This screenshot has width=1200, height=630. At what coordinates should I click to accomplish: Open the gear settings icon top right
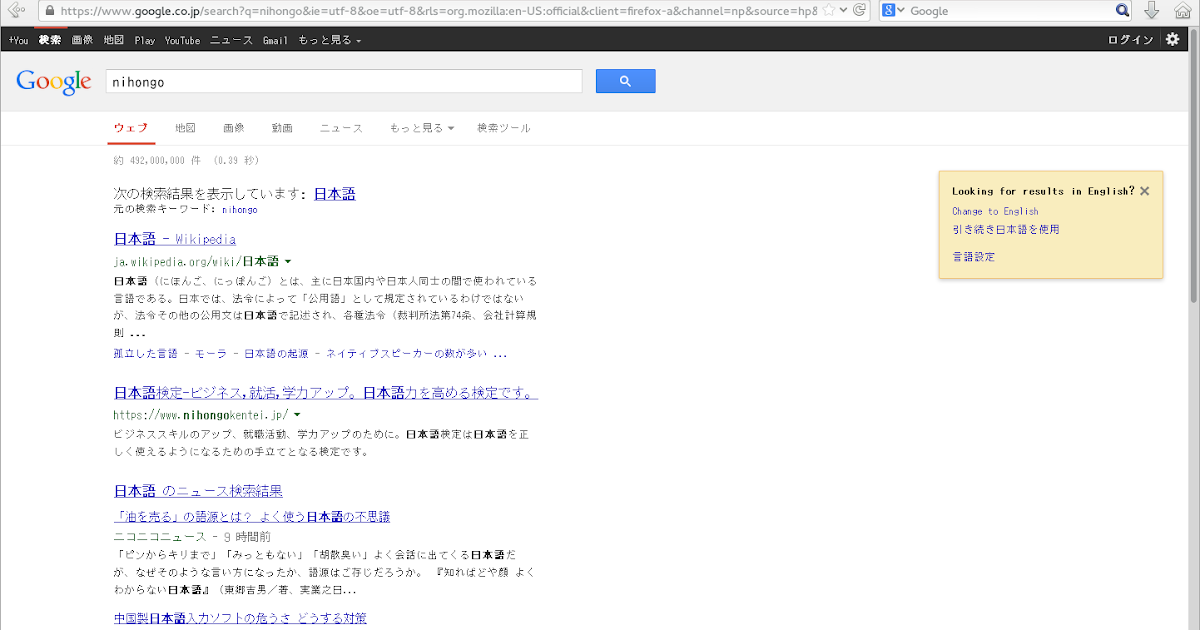pos(1172,39)
